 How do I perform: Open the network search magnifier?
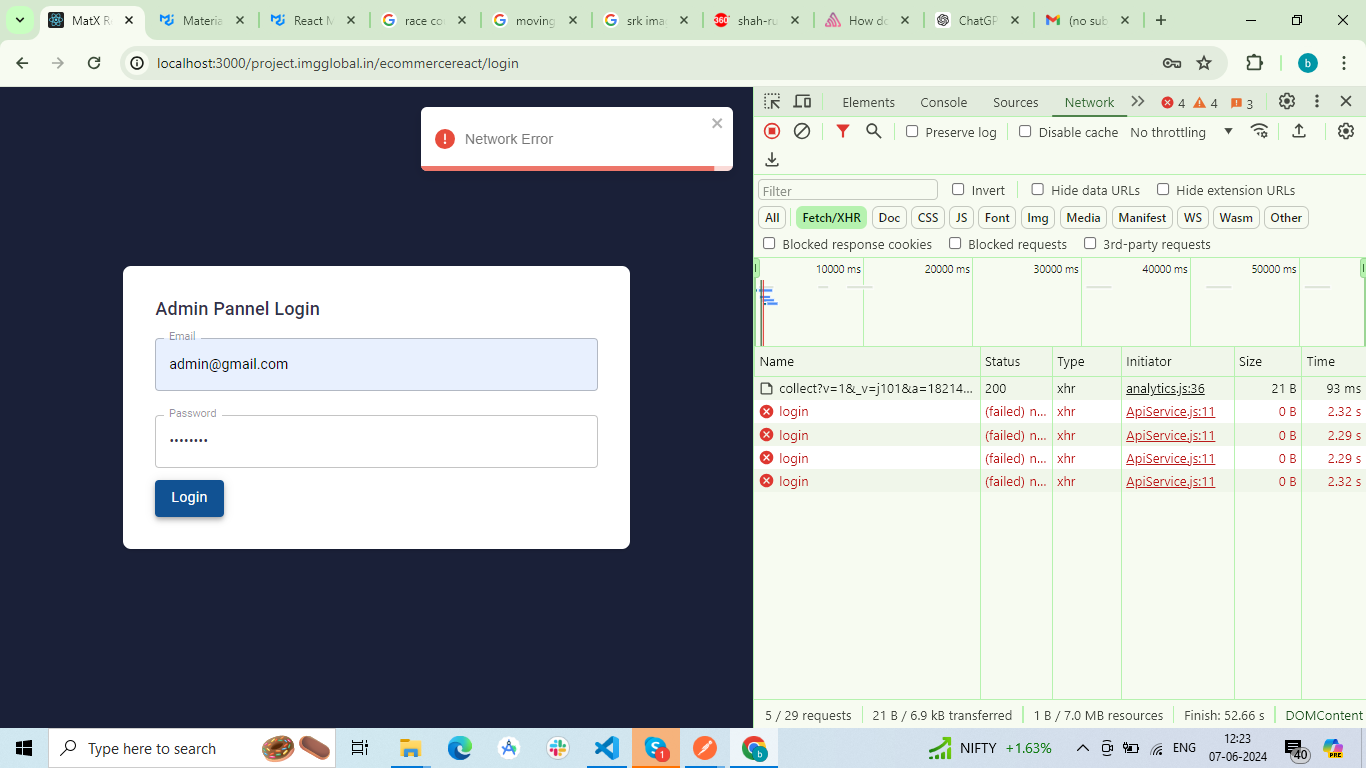(874, 131)
